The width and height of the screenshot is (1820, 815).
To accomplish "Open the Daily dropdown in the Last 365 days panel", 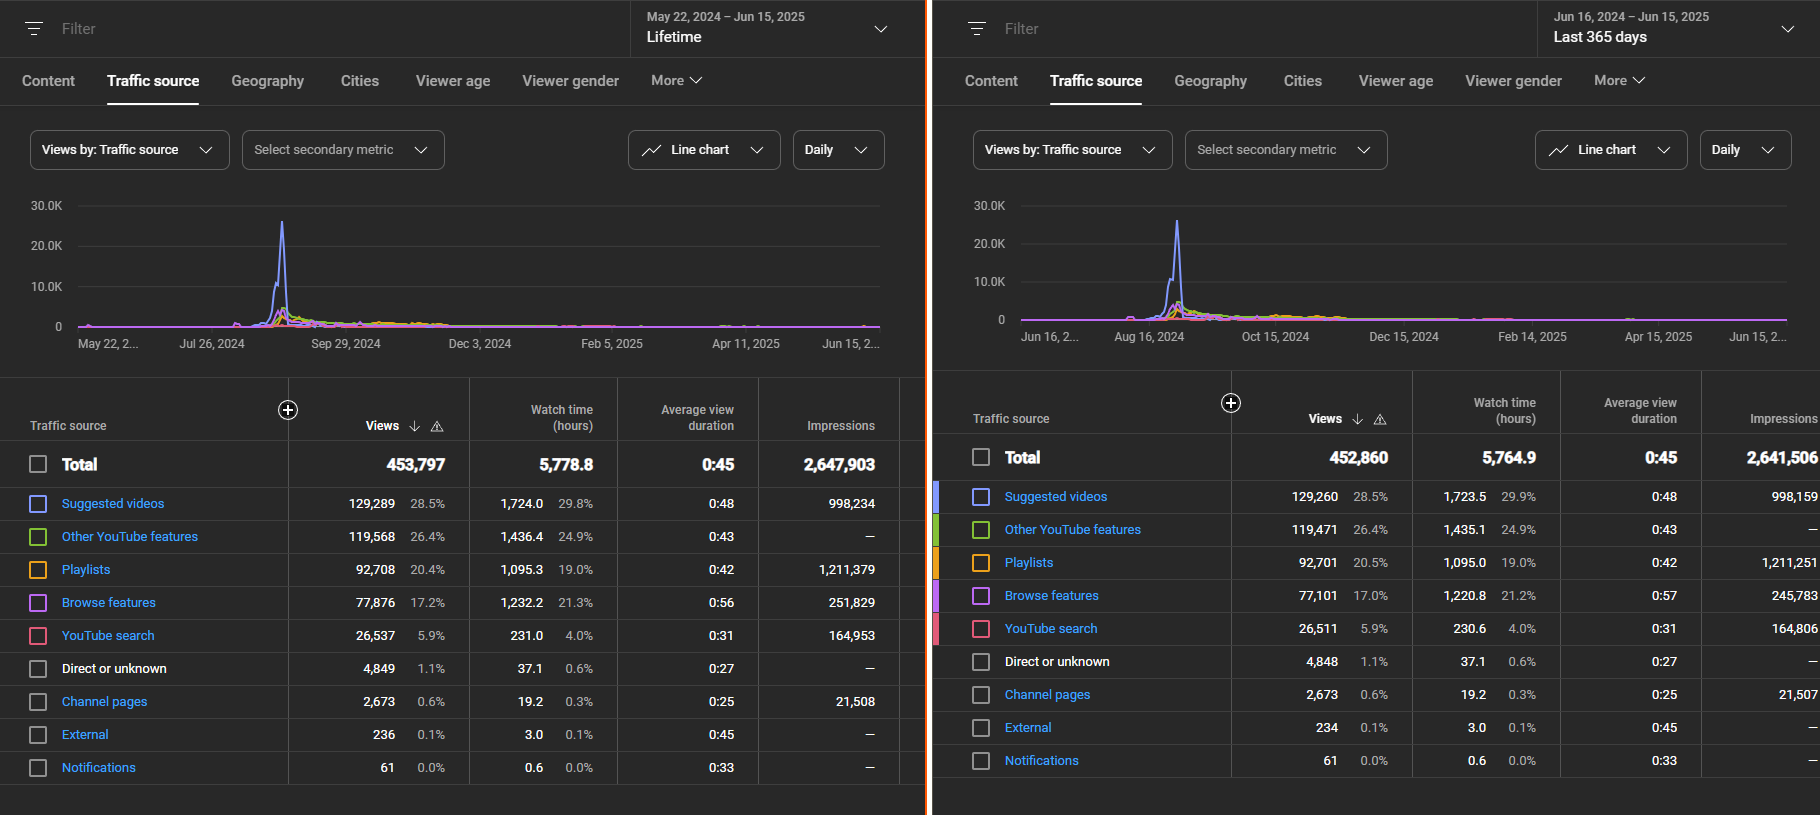I will (x=1745, y=150).
